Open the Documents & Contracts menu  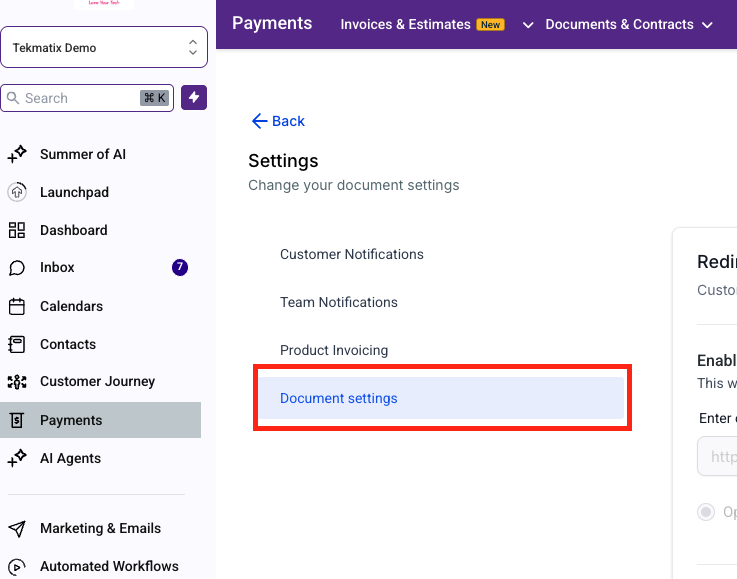click(x=619, y=24)
